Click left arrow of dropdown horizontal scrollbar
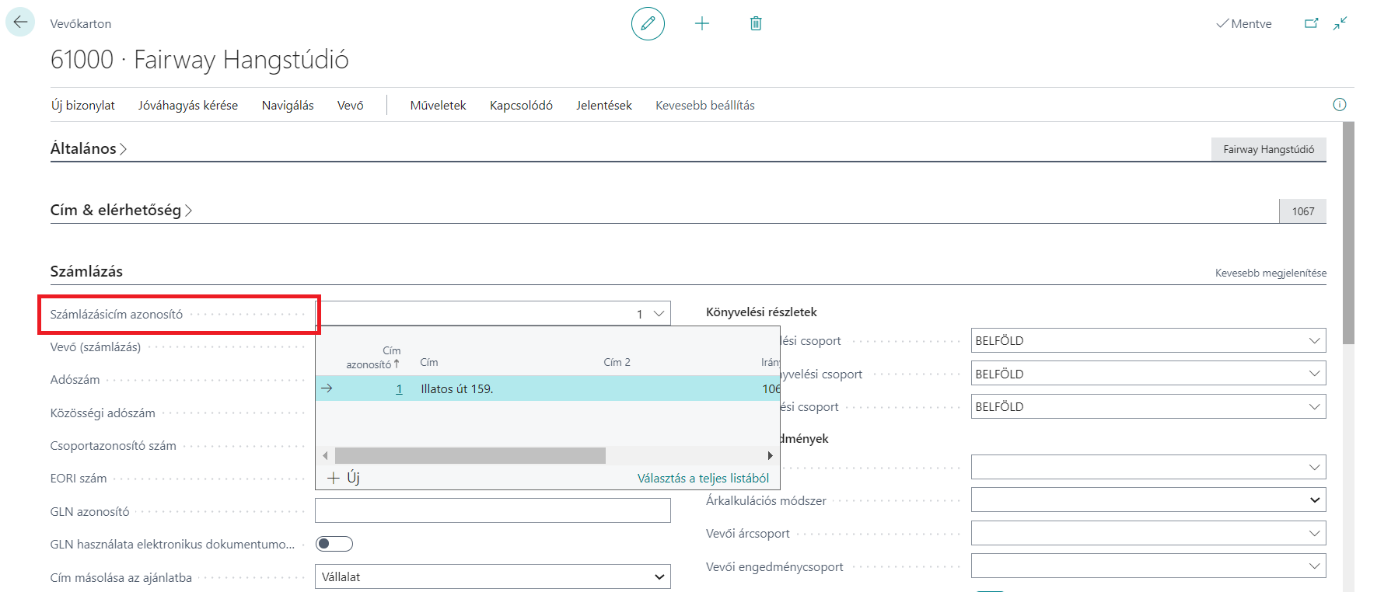 [x=323, y=455]
